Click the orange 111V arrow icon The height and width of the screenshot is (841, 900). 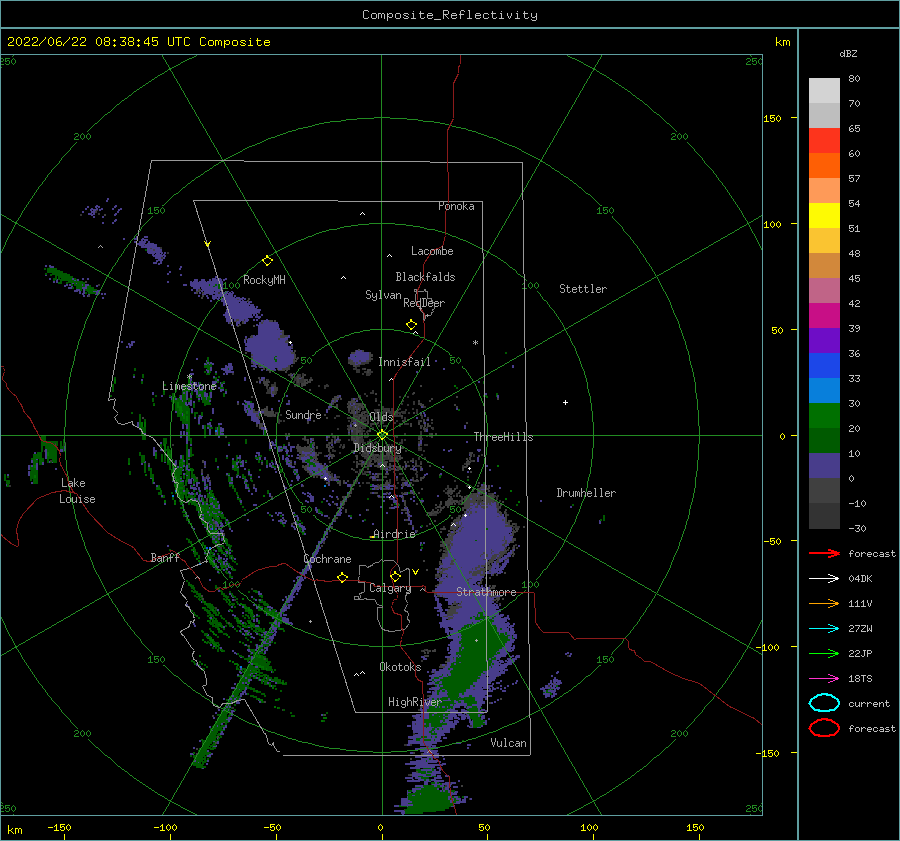pos(824,603)
